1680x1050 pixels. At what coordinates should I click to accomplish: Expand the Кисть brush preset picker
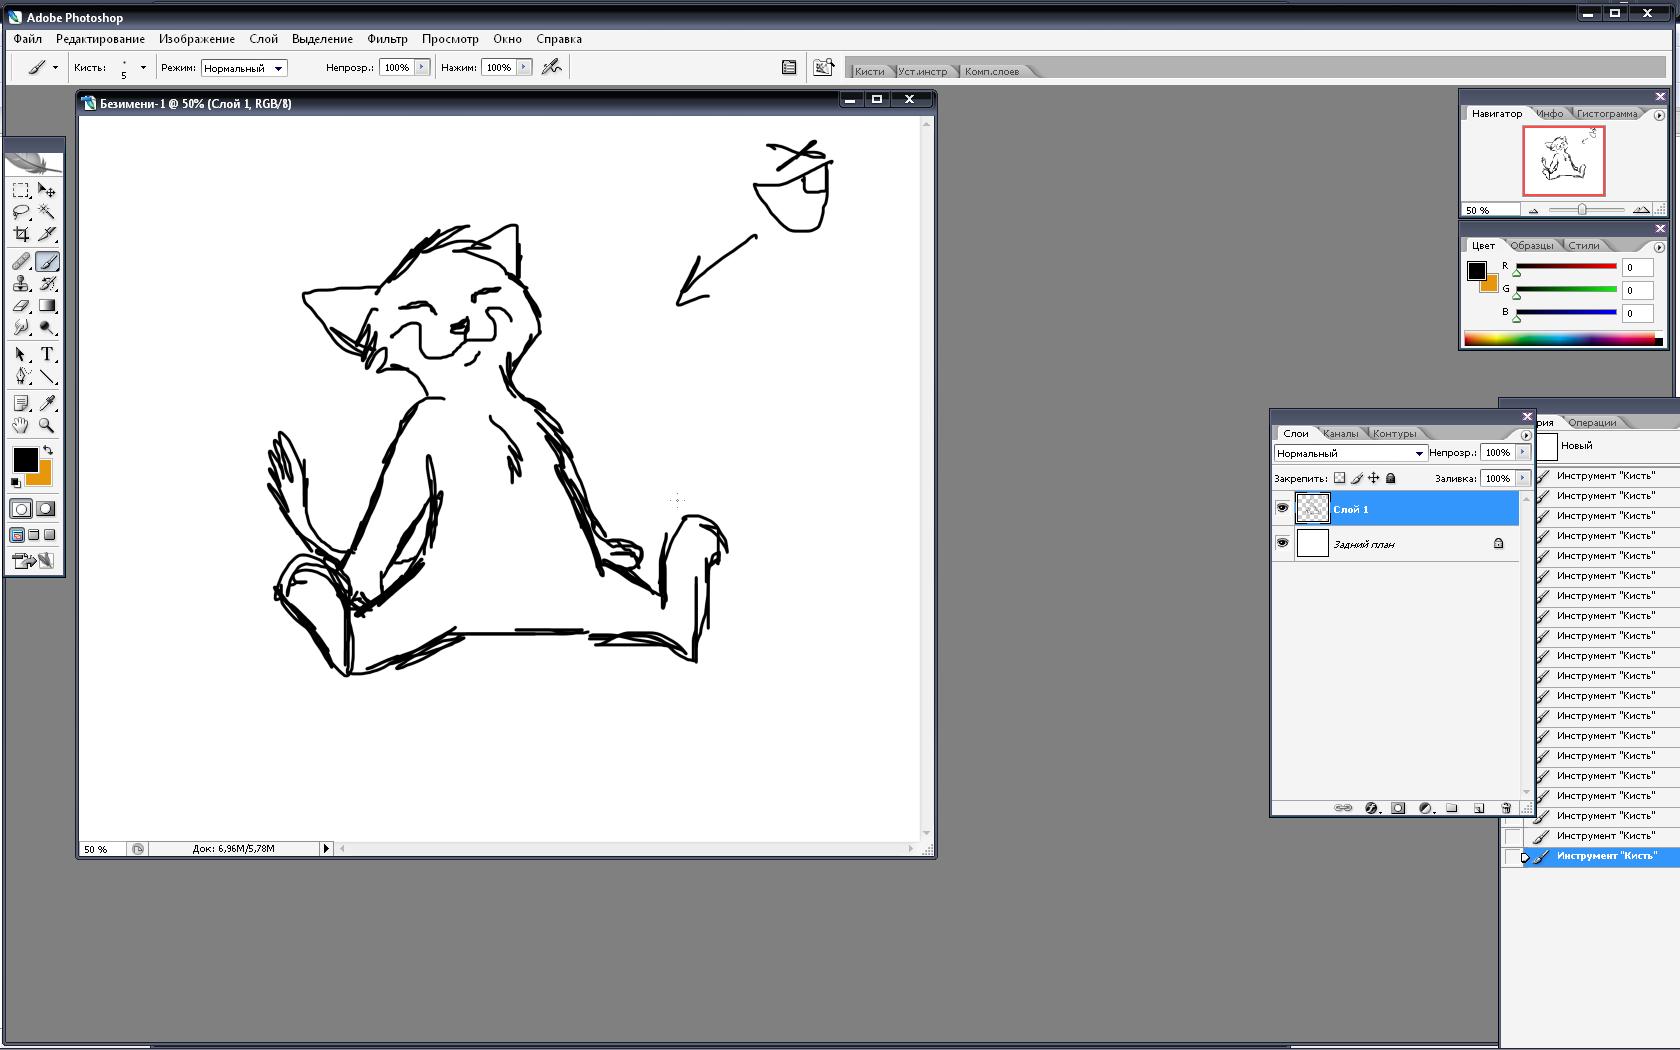(x=143, y=68)
